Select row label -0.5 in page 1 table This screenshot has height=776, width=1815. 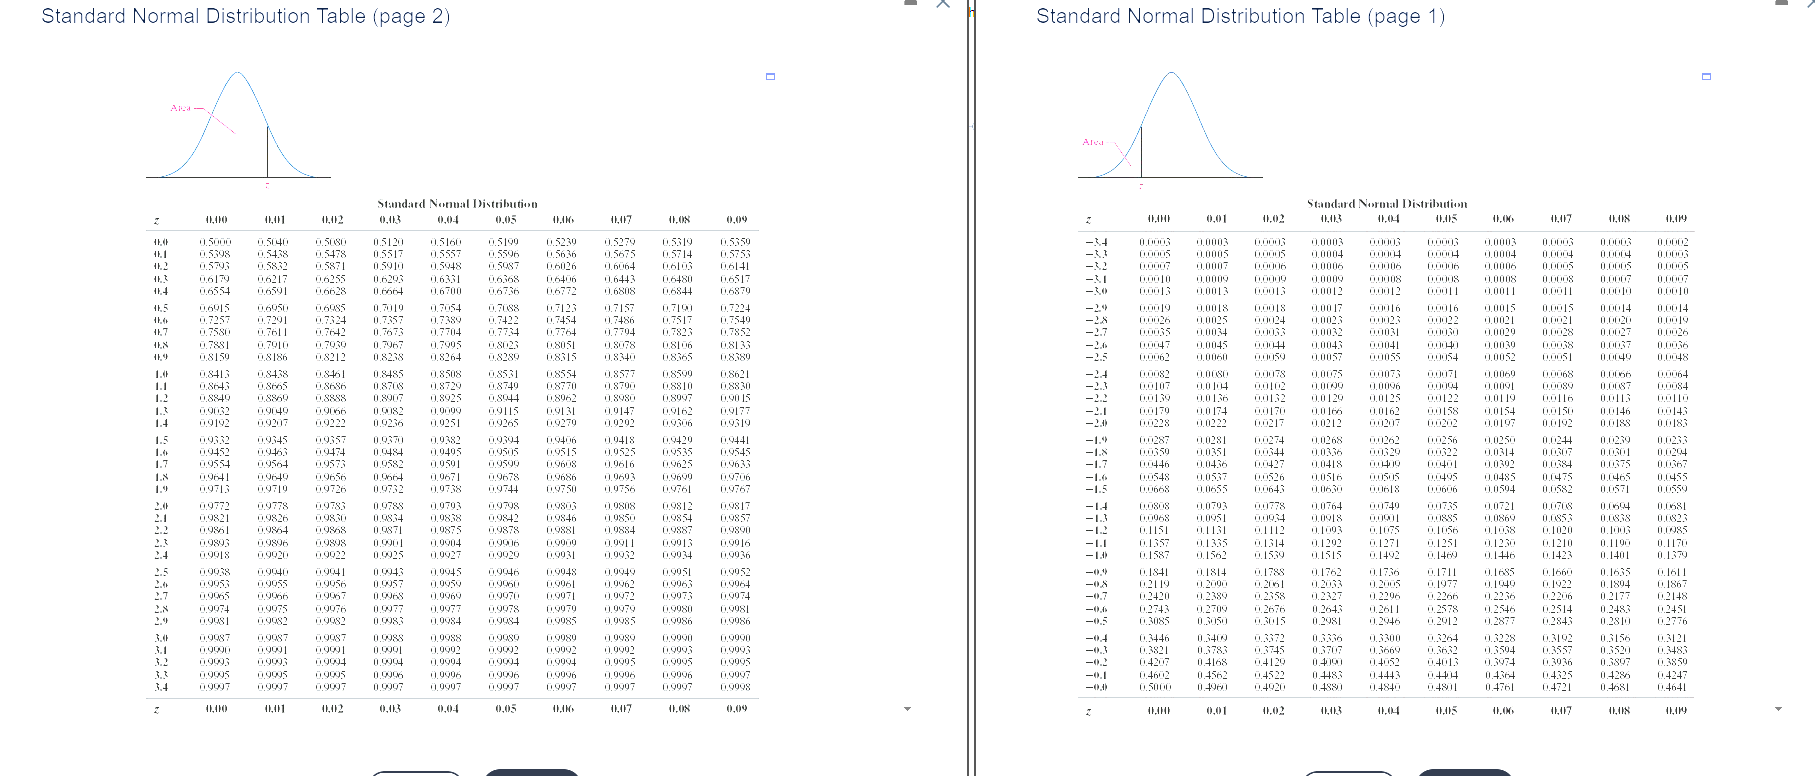coord(1095,621)
